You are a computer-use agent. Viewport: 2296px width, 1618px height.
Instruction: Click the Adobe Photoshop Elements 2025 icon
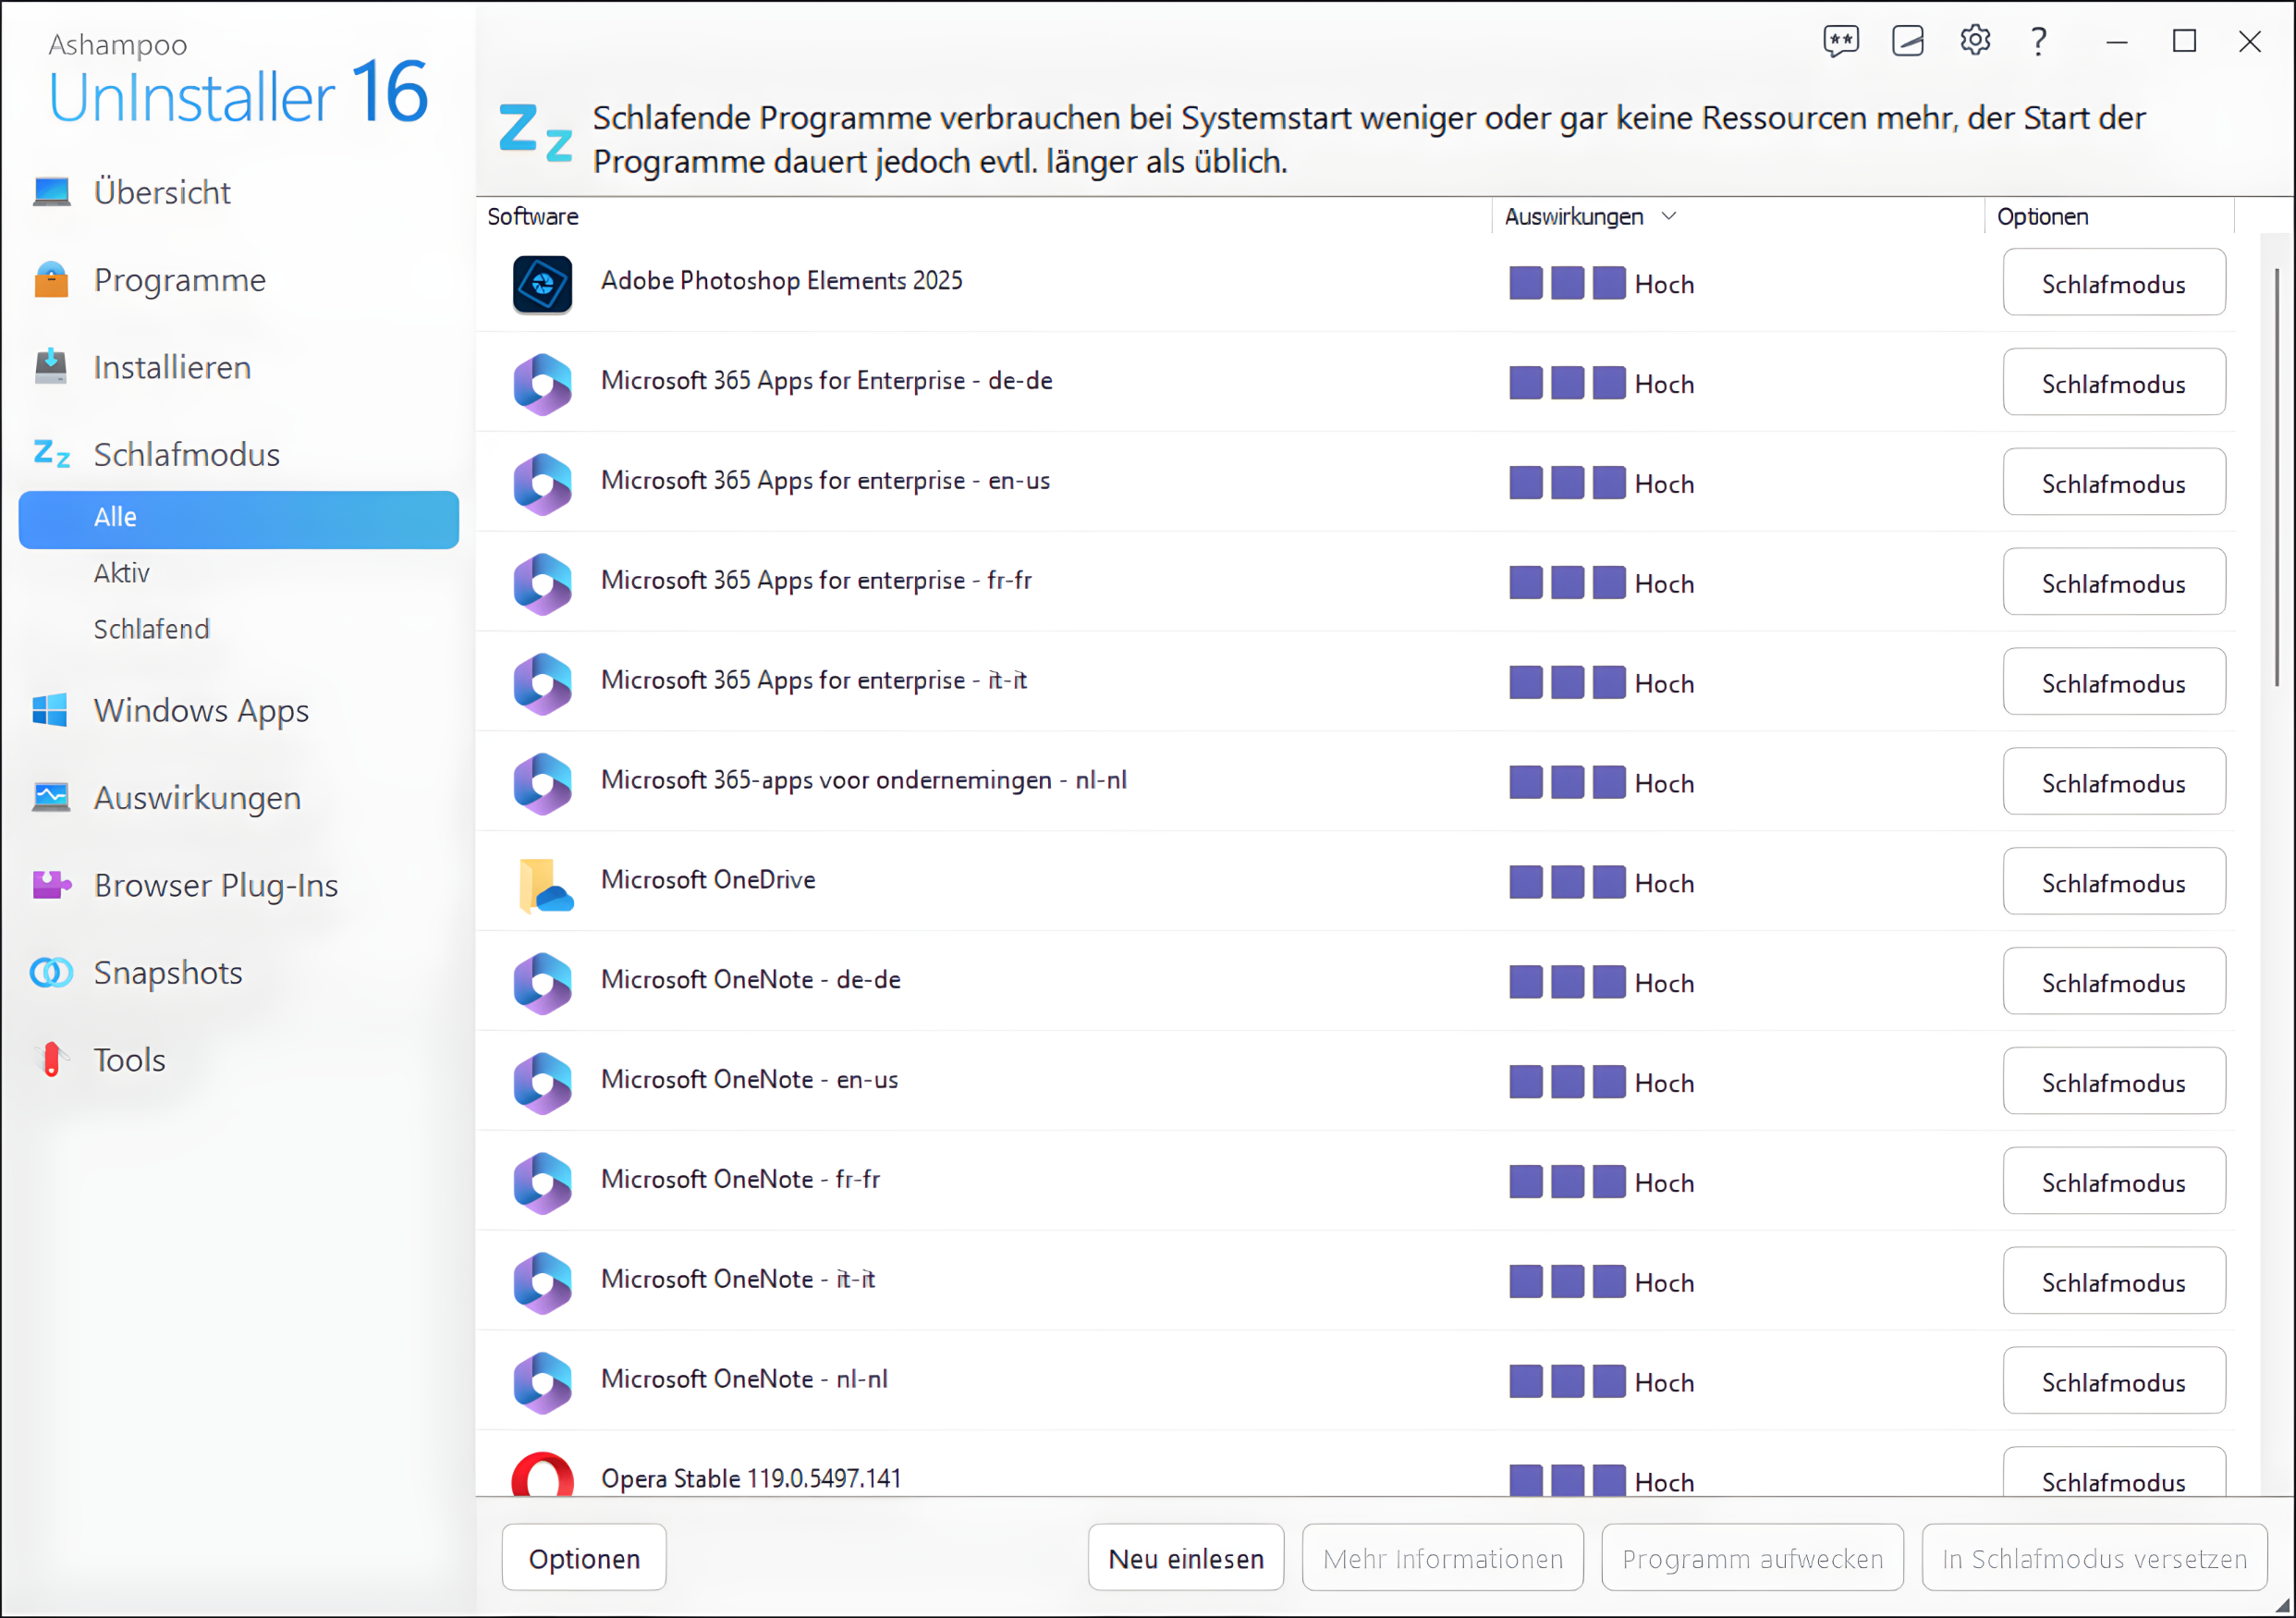click(x=542, y=284)
